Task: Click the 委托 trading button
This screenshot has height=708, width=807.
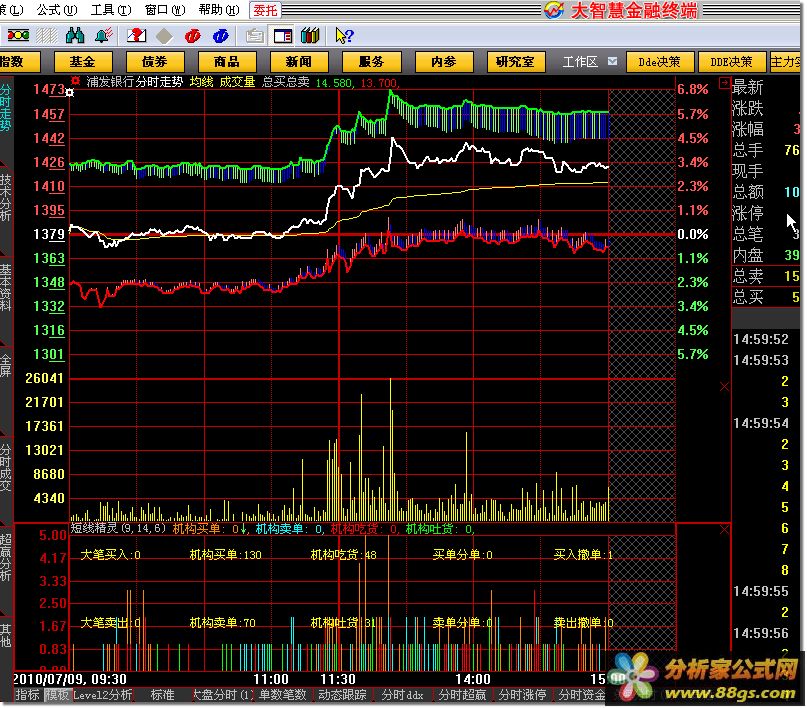Action: tap(265, 10)
